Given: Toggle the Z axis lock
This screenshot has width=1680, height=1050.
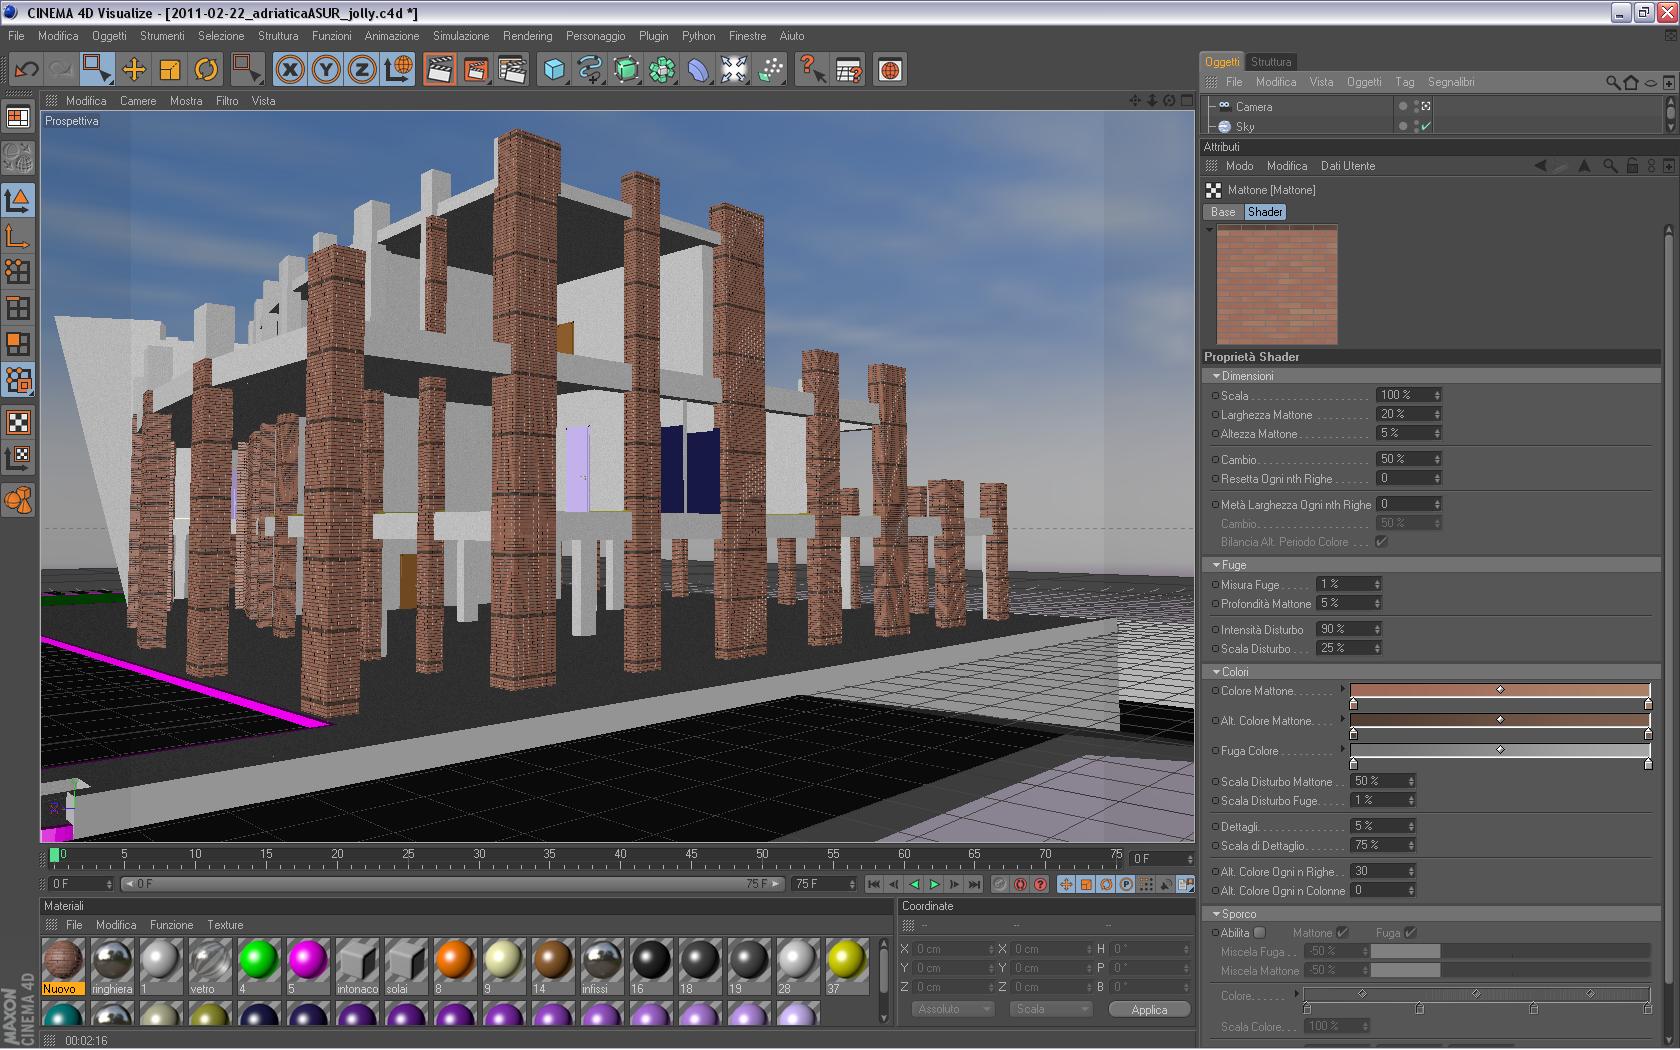Looking at the screenshot, I should (x=362, y=70).
